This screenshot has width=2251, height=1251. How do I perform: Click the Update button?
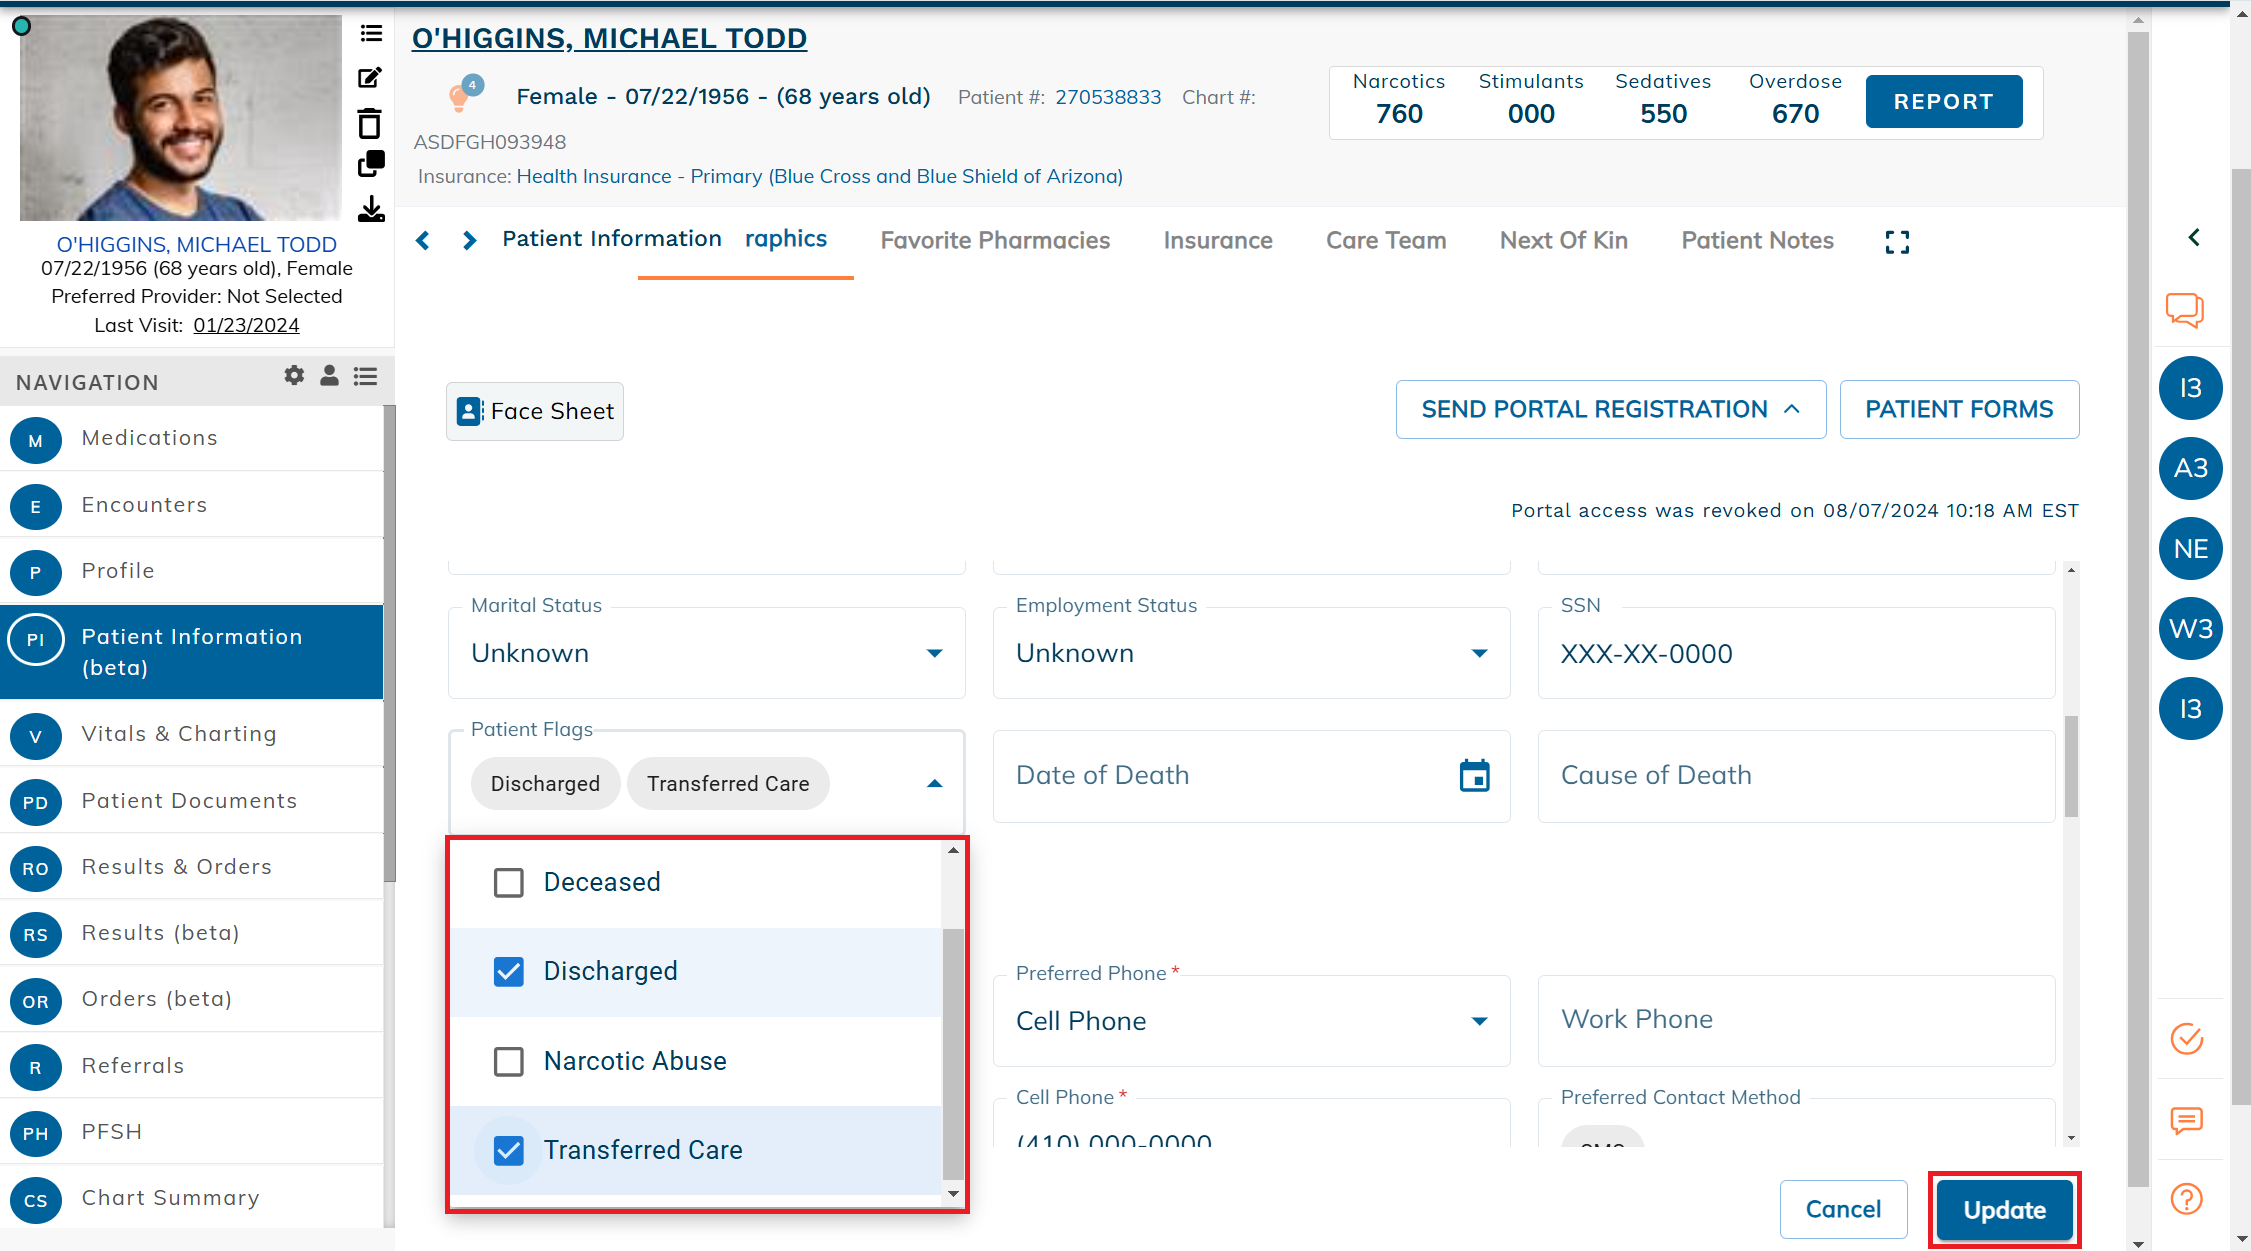pyautogui.click(x=2004, y=1210)
